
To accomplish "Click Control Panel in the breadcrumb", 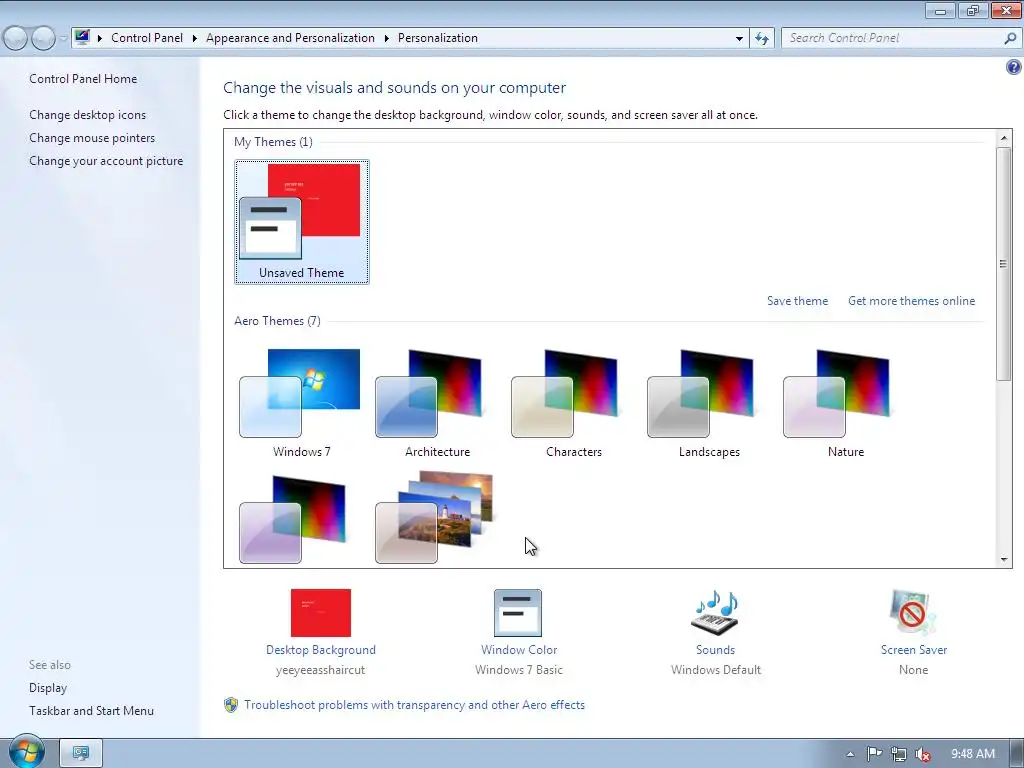I will click(147, 38).
